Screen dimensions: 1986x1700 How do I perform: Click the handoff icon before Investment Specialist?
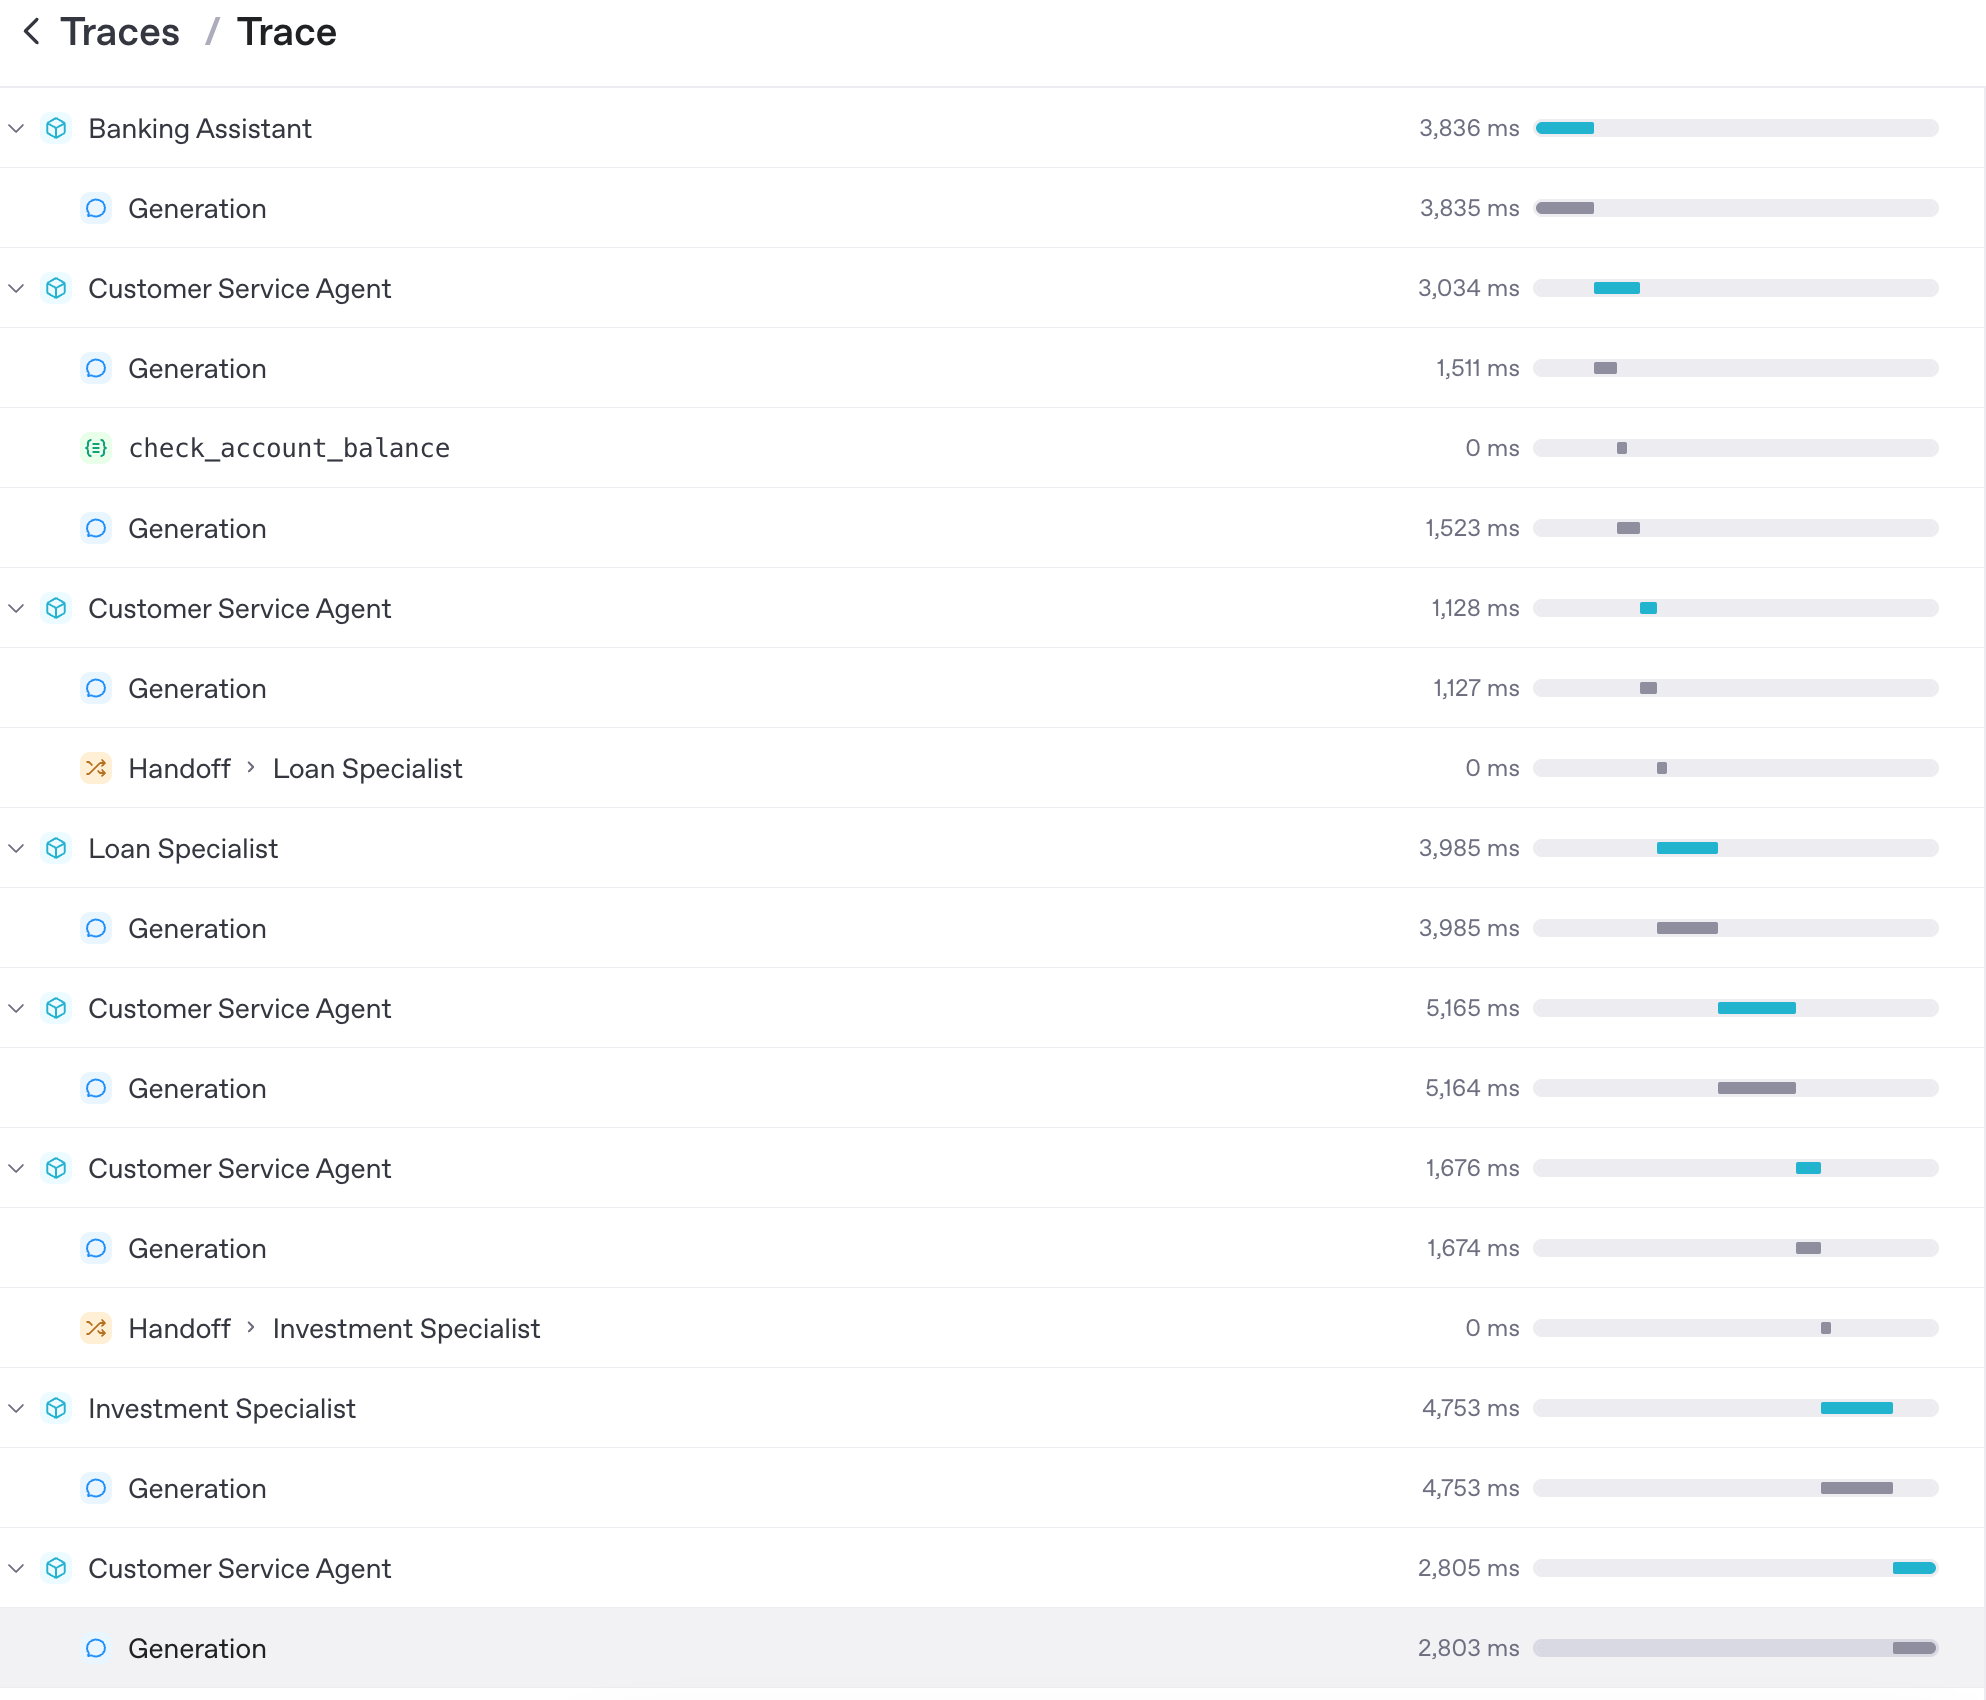click(x=96, y=1328)
